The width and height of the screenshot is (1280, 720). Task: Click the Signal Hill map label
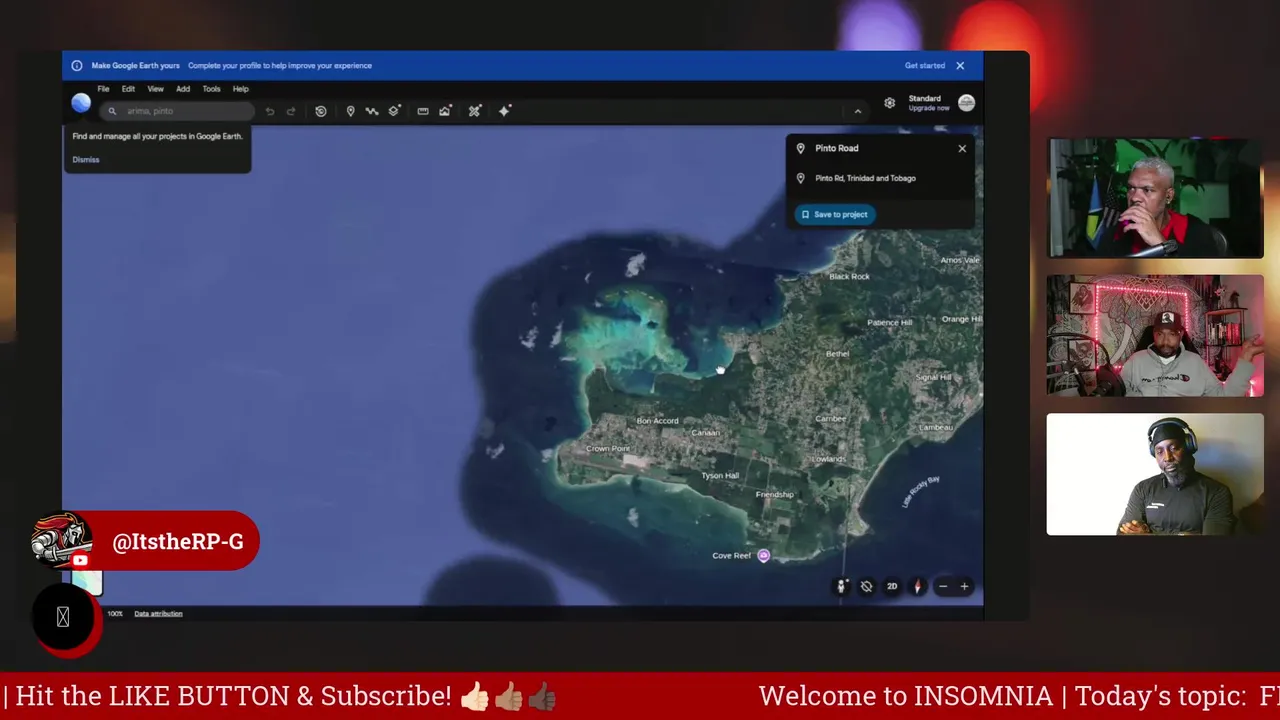click(934, 378)
